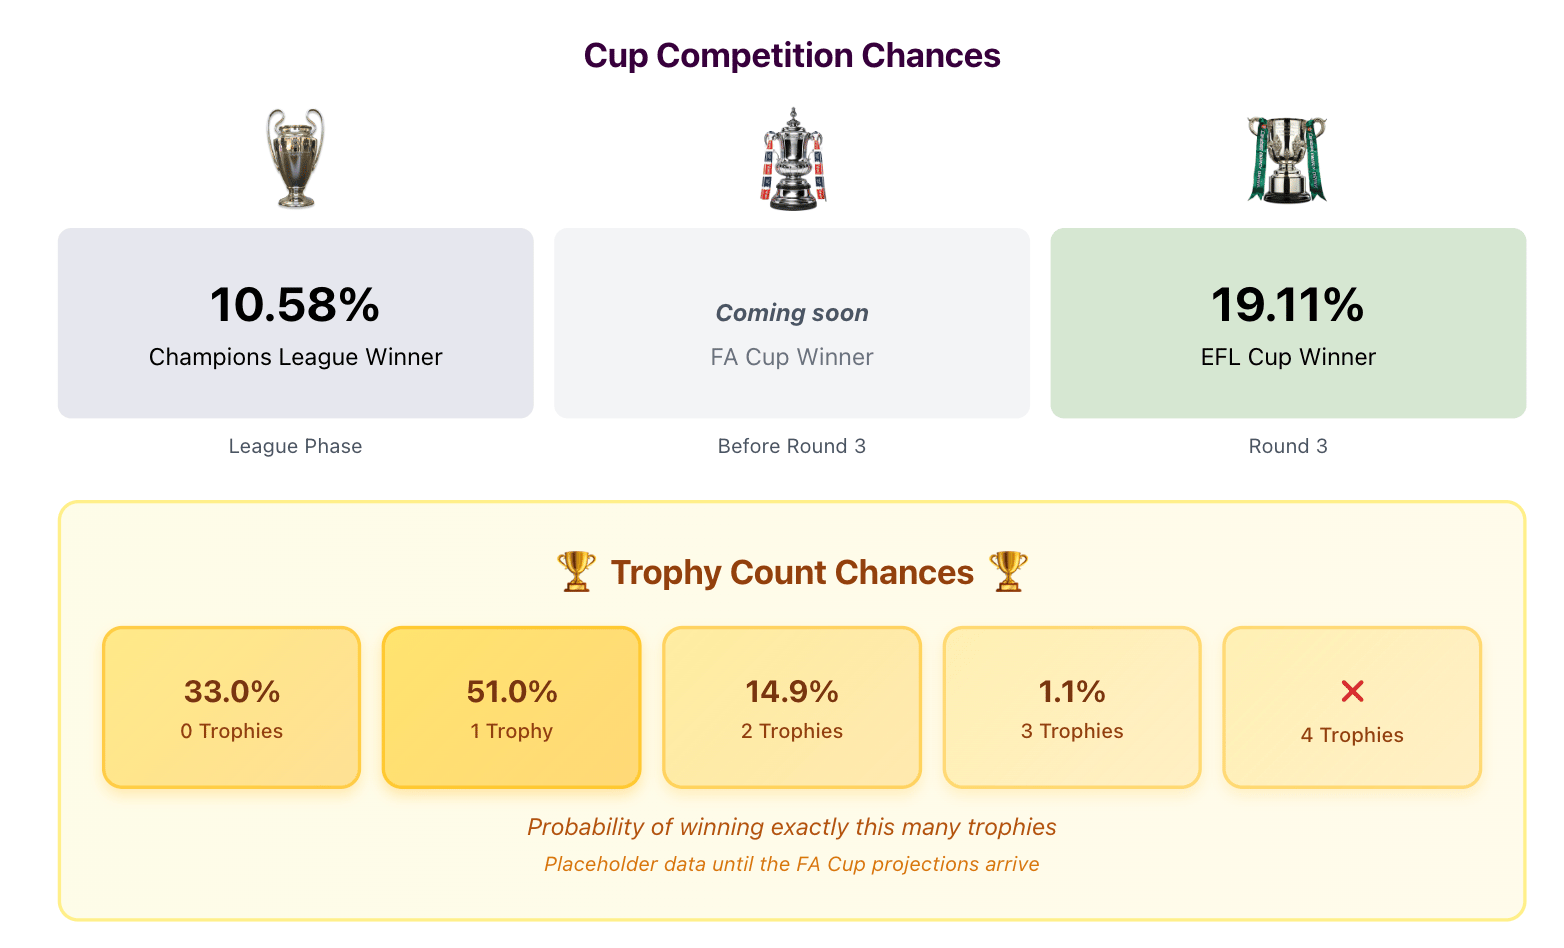The height and width of the screenshot is (948, 1564).
Task: Click the EFL Cup trophy icon
Action: click(1287, 159)
